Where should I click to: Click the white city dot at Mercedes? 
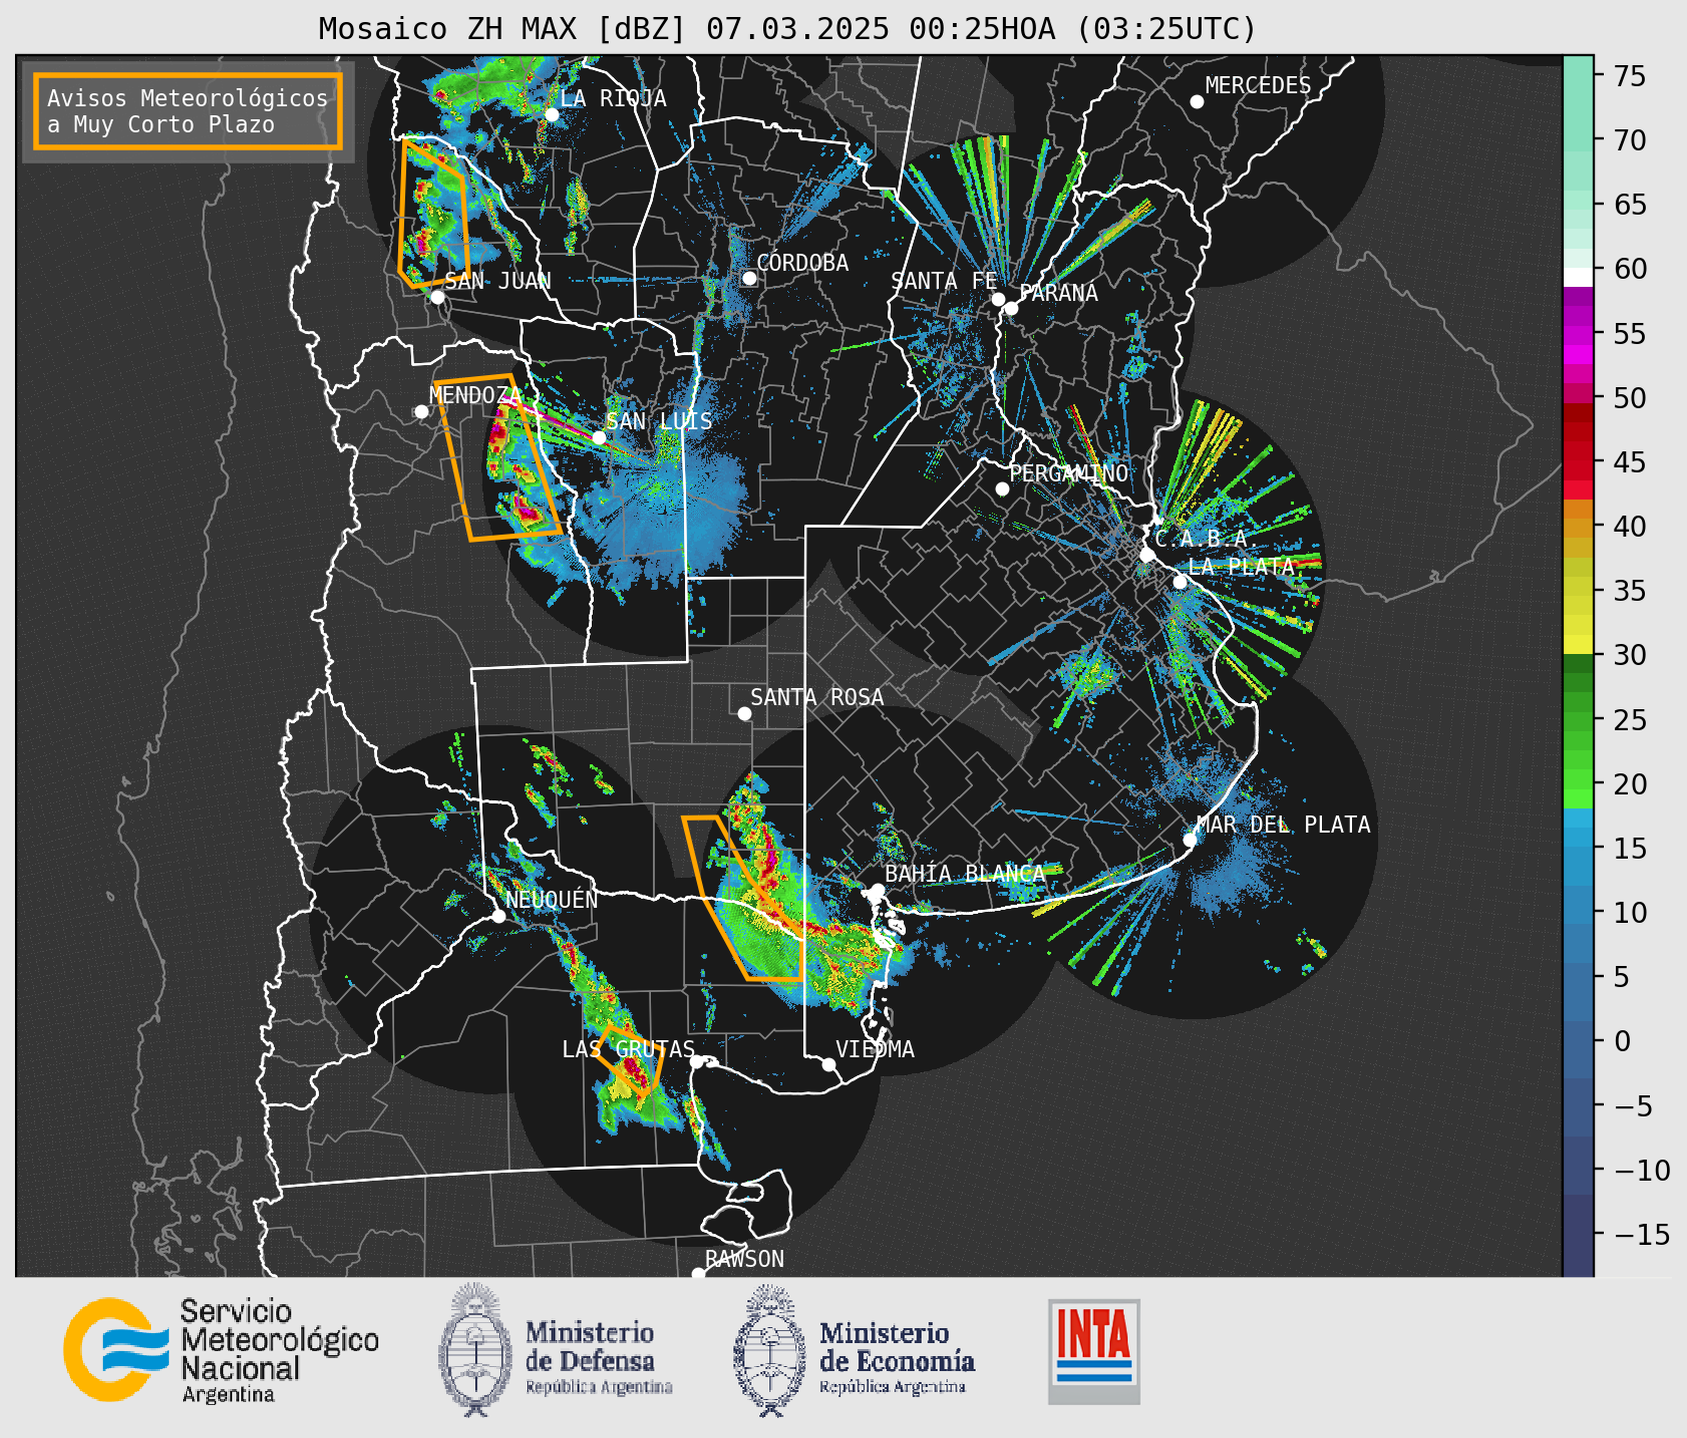[x=1197, y=102]
